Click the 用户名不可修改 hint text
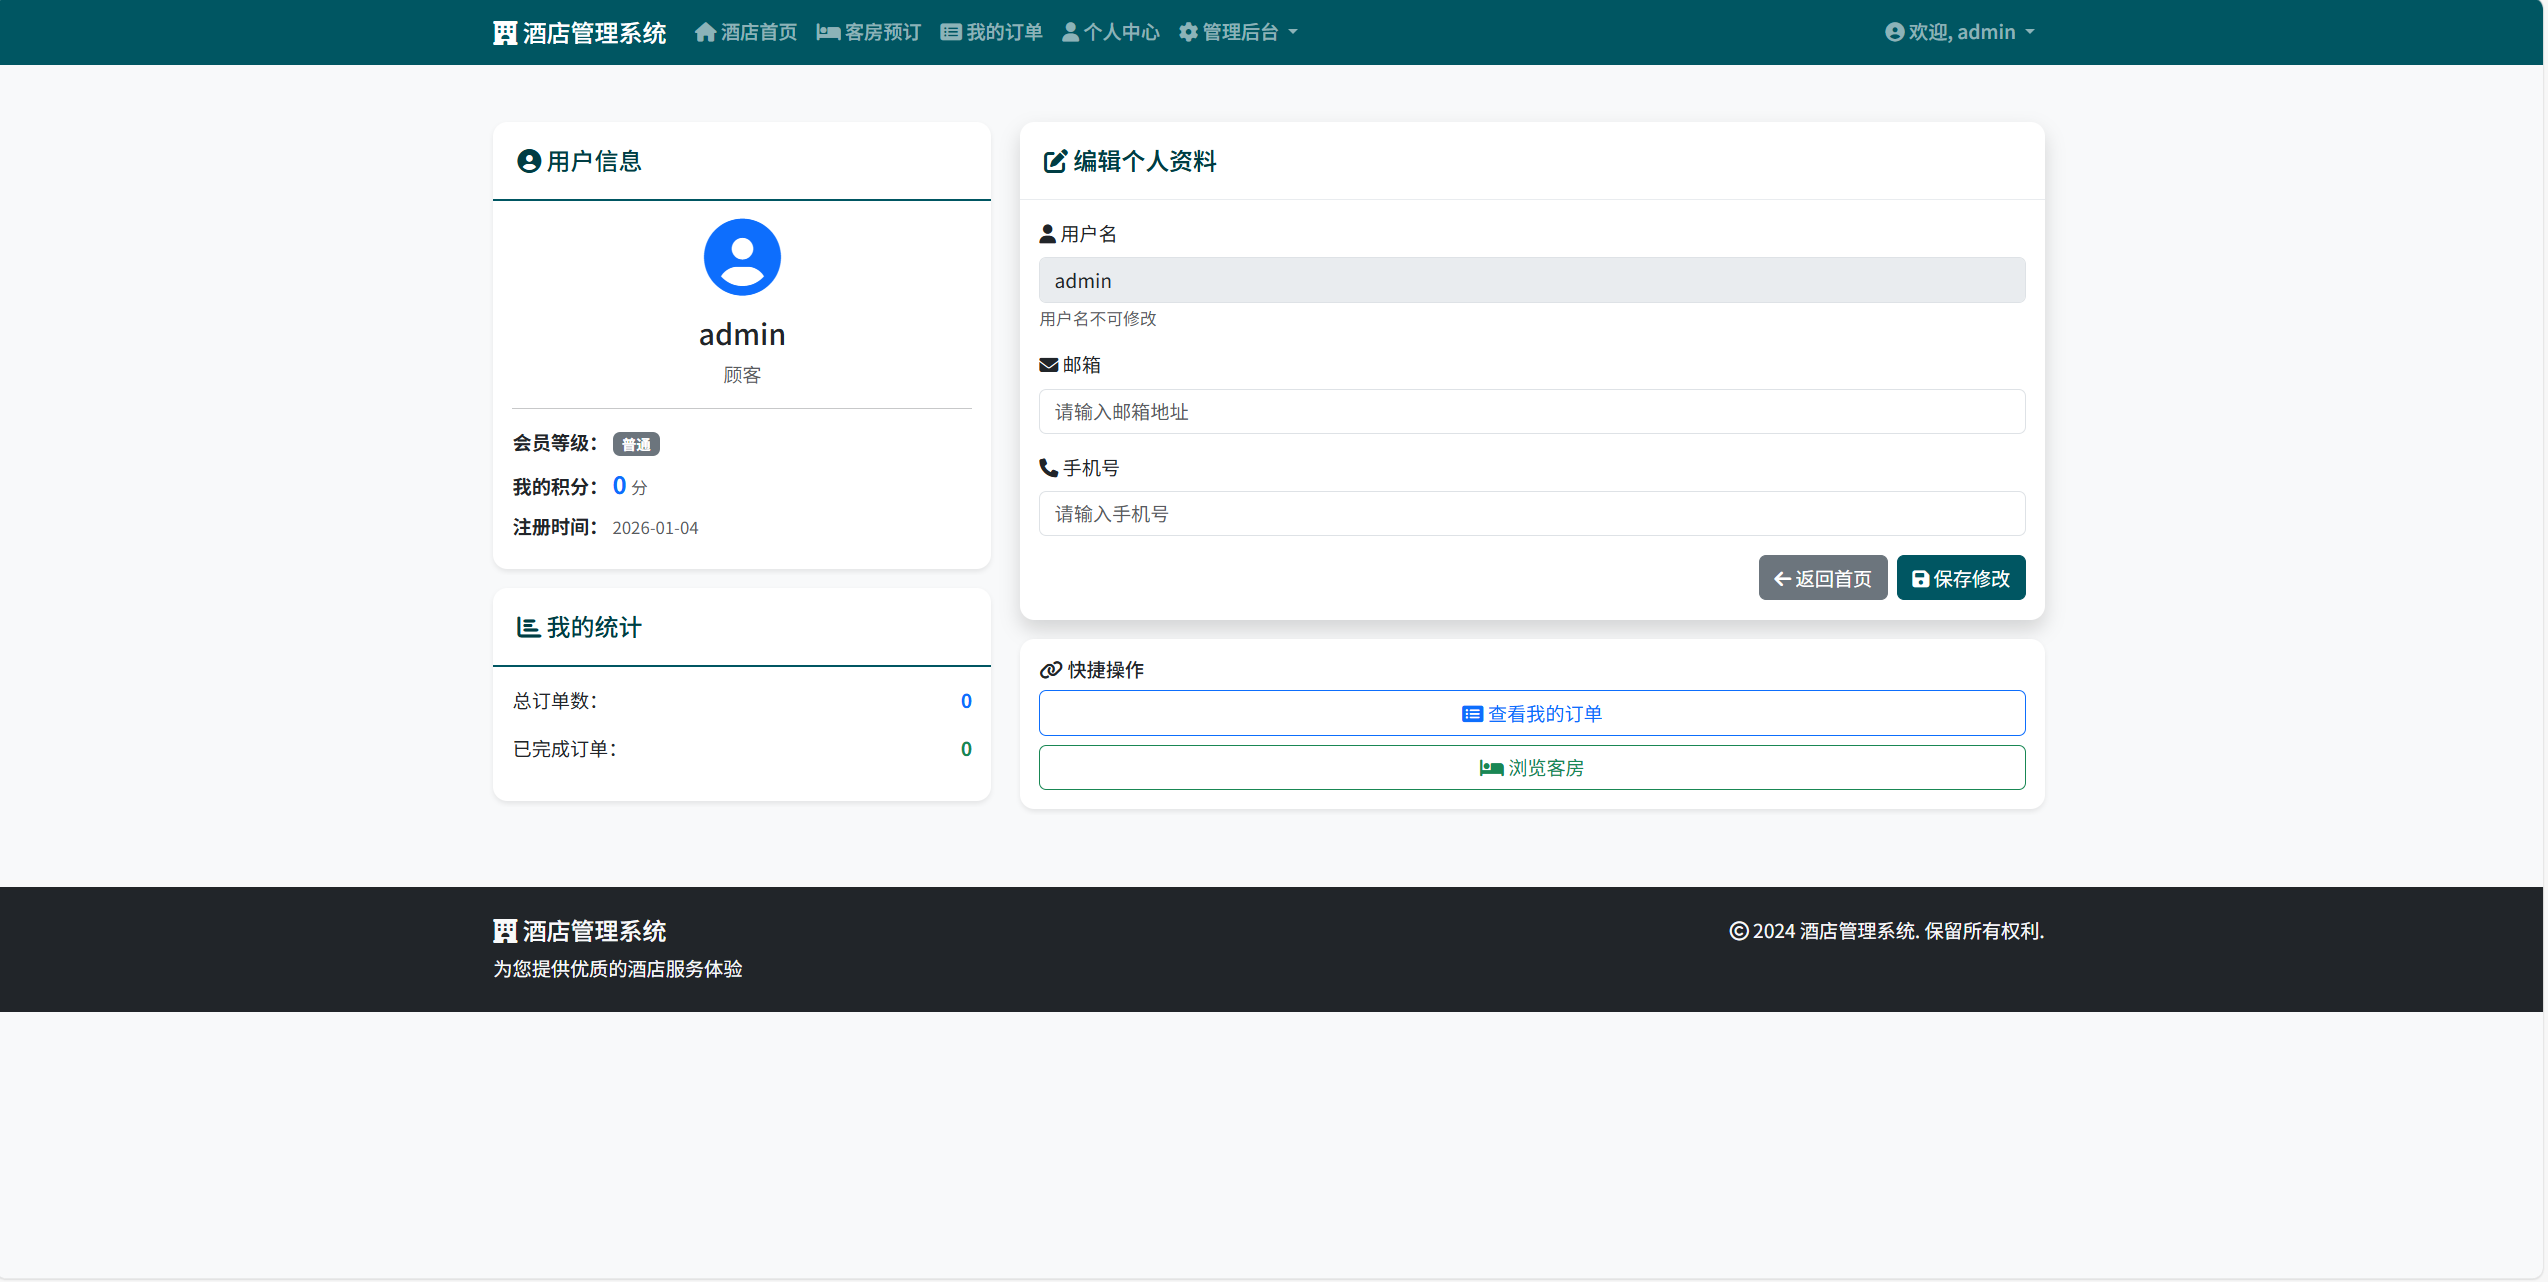Viewport: 2548px width, 1282px height. click(x=1098, y=319)
